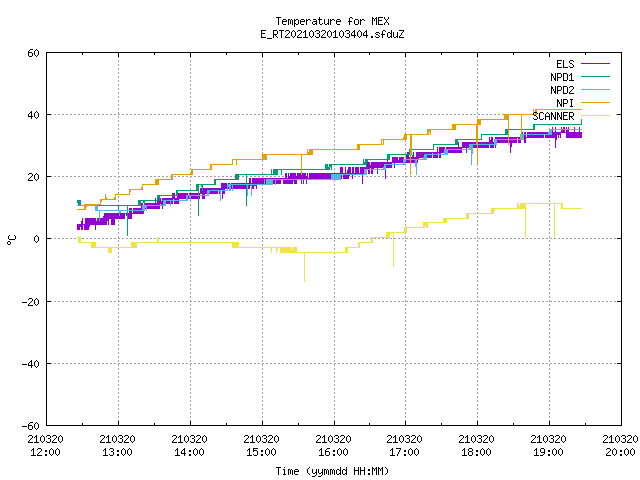Click the x-axis tick label 20:00
Screen dimensions: 640x480
tap(620, 452)
